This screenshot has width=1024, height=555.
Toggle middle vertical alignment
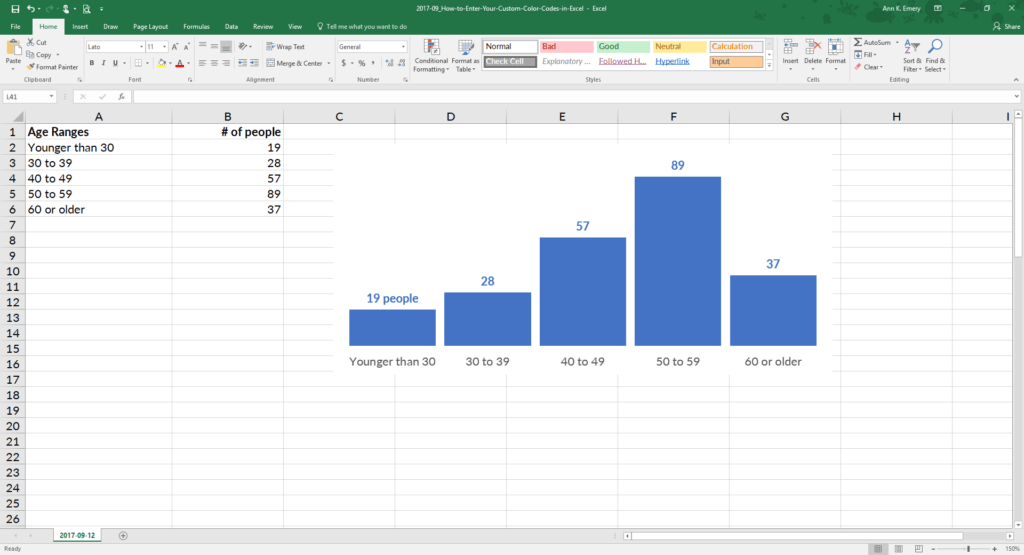(214, 47)
